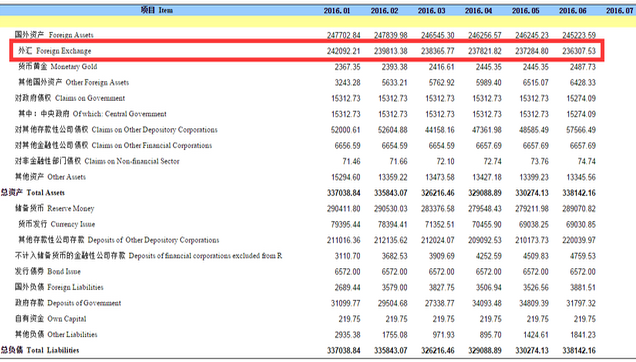The width and height of the screenshot is (636, 362).
Task: Click the Foreign Liabilities row label
Action: tap(59, 287)
